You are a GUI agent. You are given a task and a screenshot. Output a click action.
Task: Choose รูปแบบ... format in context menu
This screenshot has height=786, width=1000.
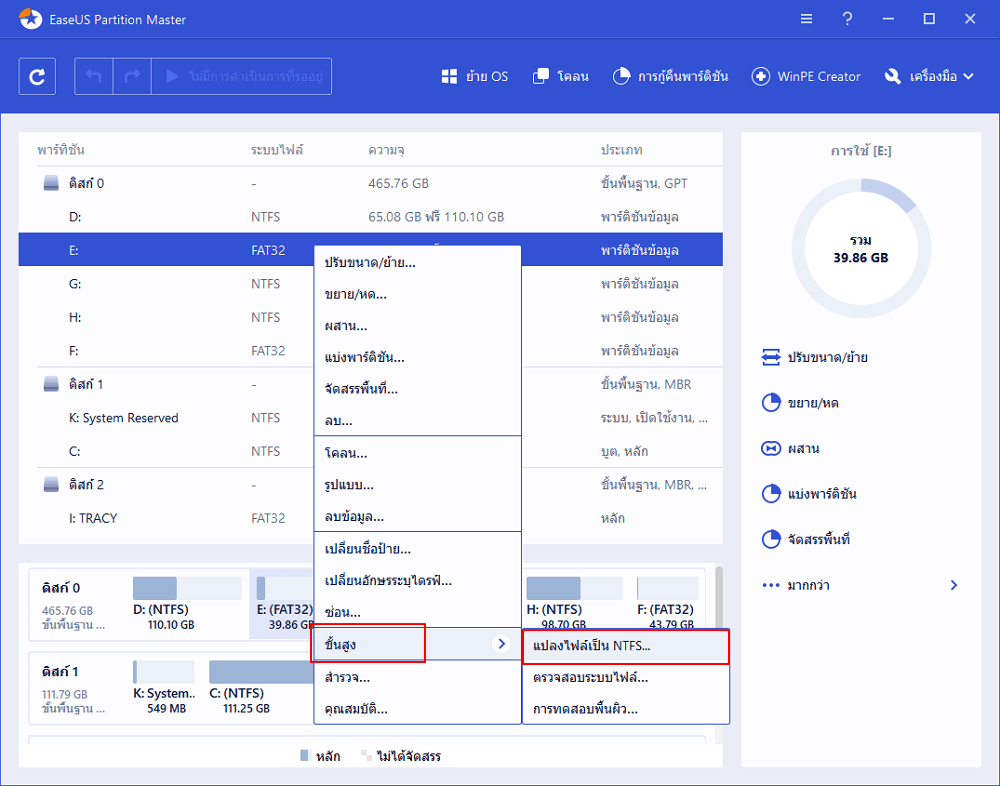coord(418,485)
